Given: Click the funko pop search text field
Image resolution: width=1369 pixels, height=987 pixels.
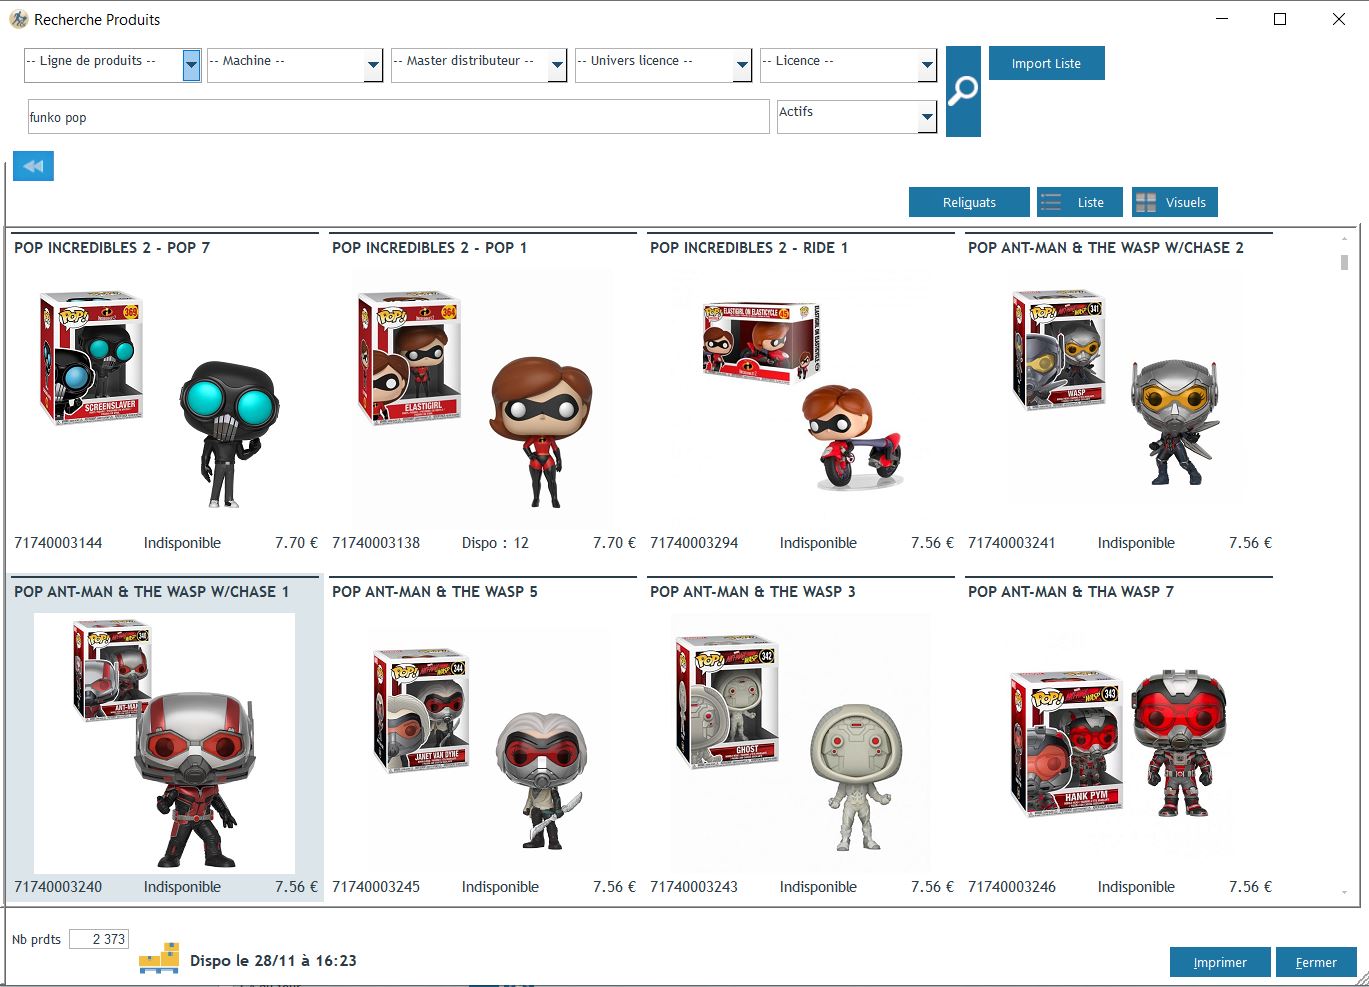Looking at the screenshot, I should coord(398,117).
